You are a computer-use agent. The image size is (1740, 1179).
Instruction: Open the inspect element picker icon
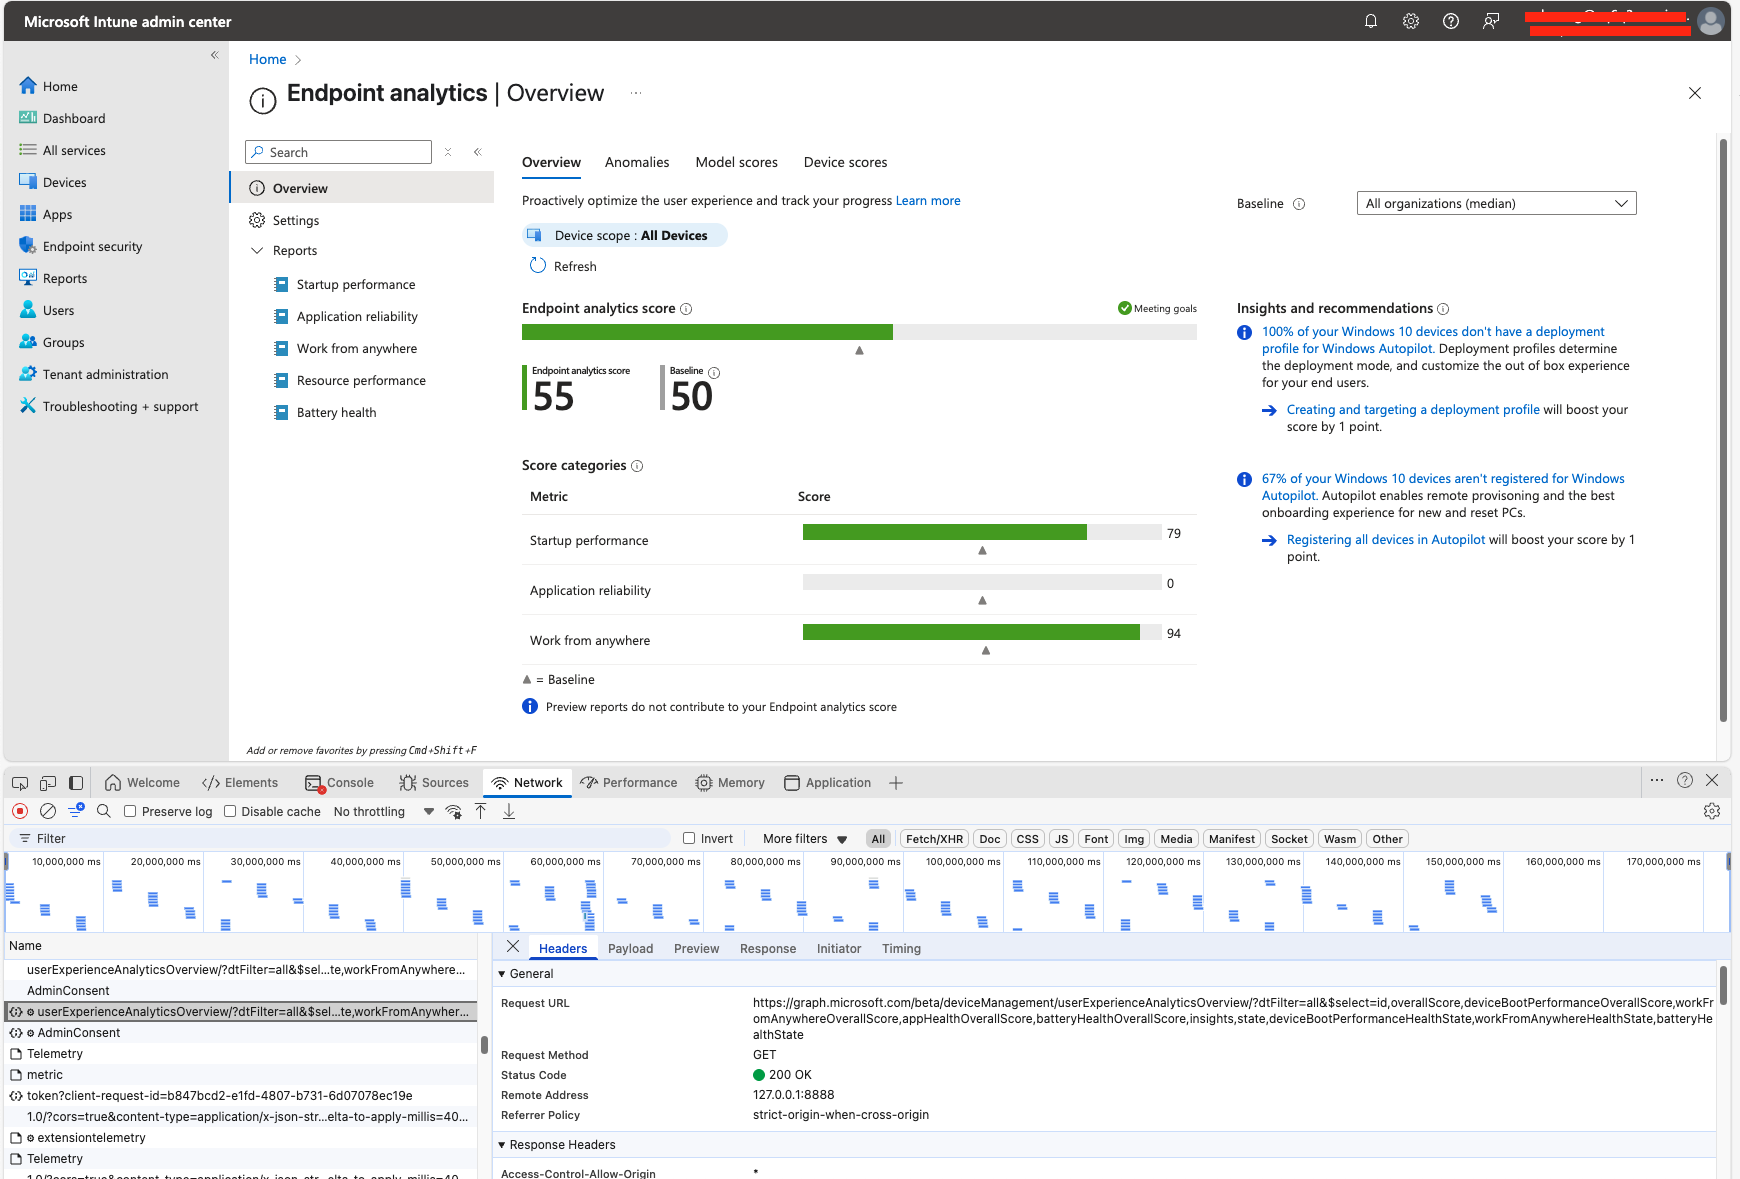coord(19,782)
